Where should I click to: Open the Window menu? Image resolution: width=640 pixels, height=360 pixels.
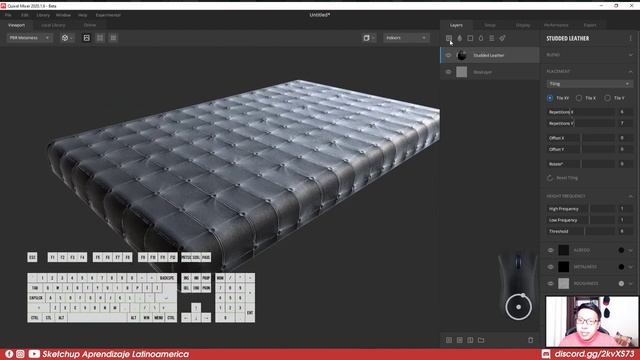pyautogui.click(x=63, y=15)
